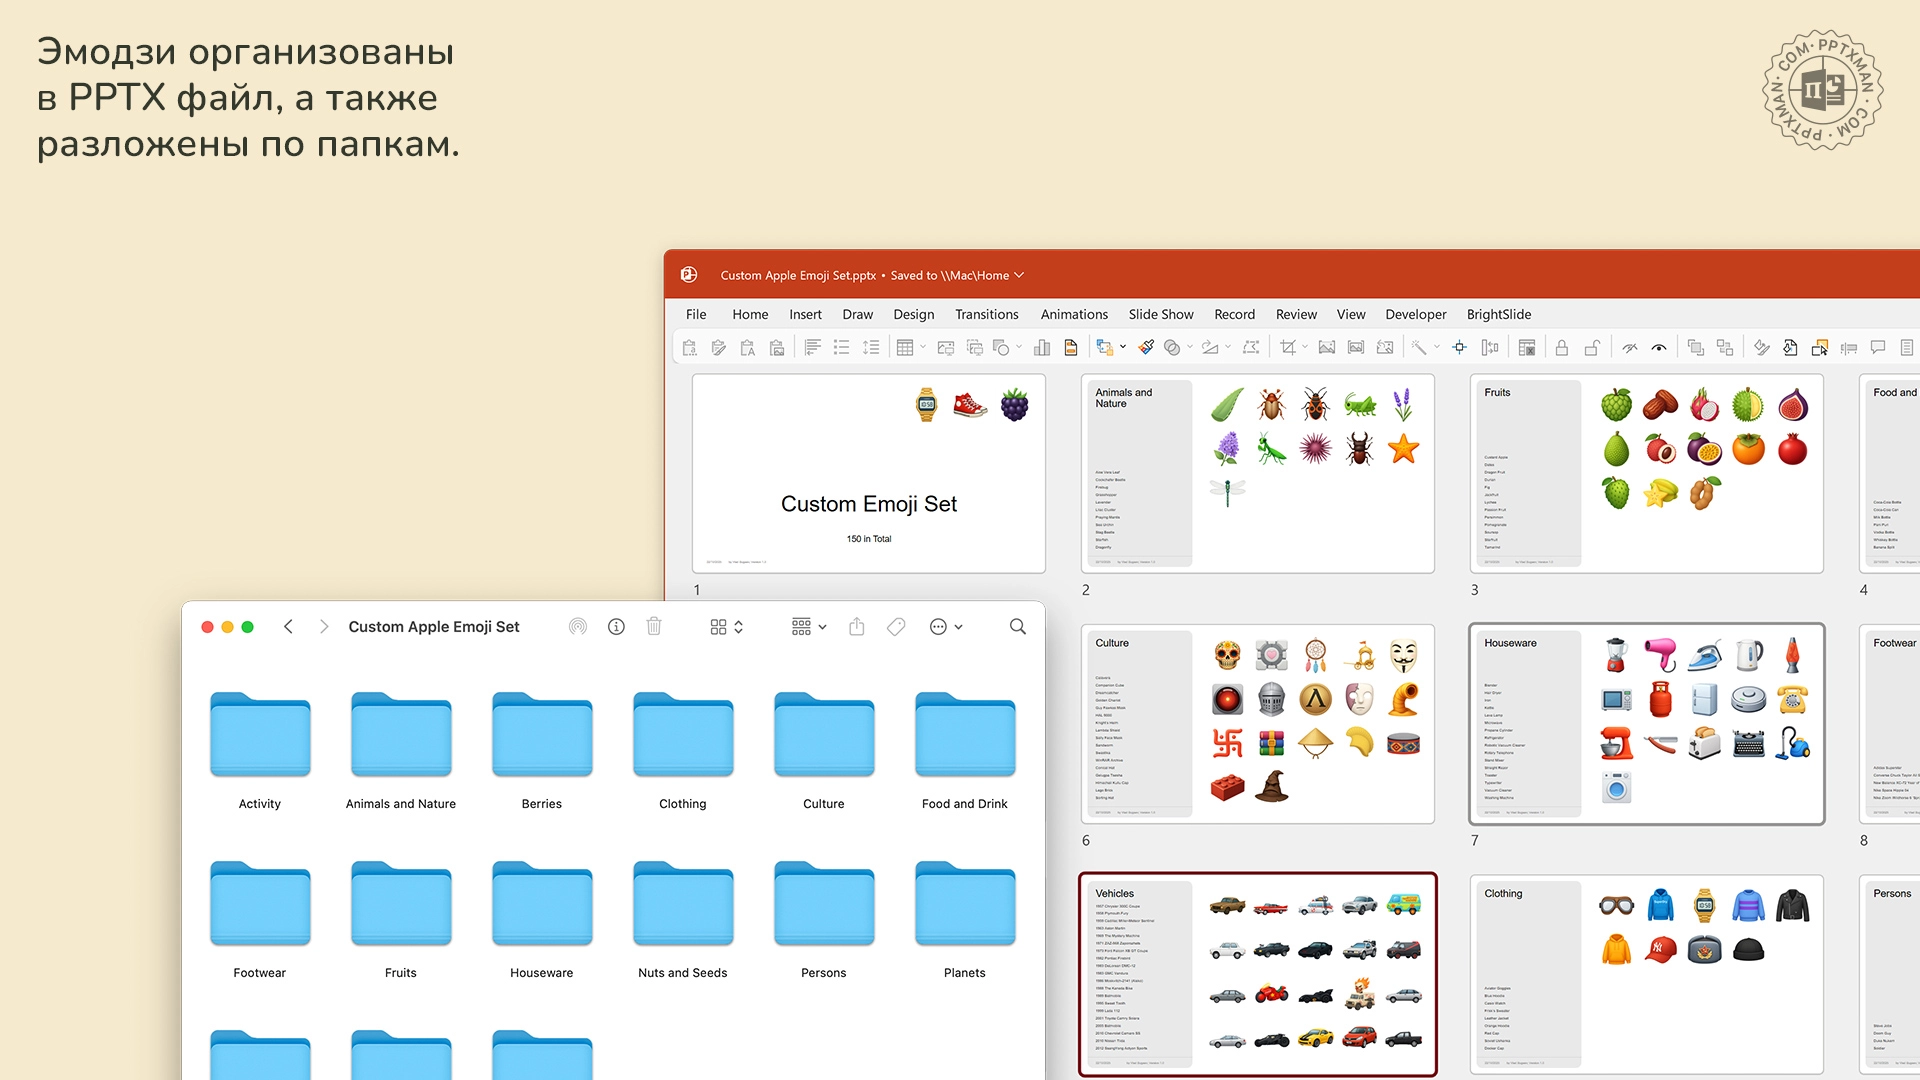This screenshot has width=1920, height=1080.
Task: Click the comment speech bubble icon
Action: (1878, 347)
